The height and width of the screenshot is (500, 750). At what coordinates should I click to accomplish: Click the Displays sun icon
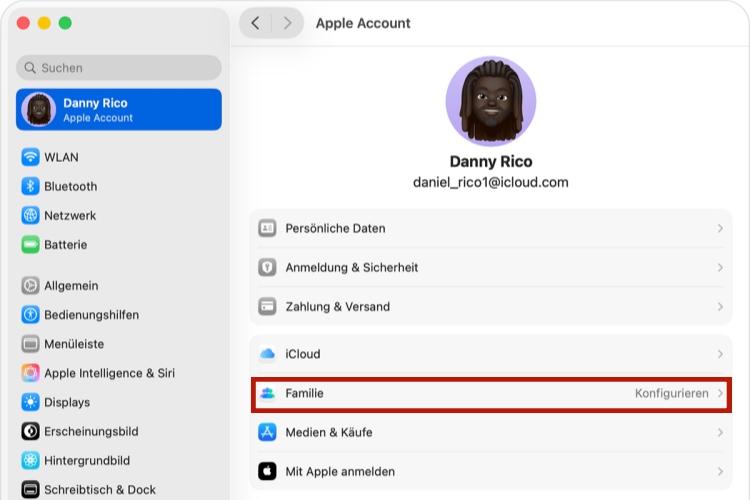(30, 402)
